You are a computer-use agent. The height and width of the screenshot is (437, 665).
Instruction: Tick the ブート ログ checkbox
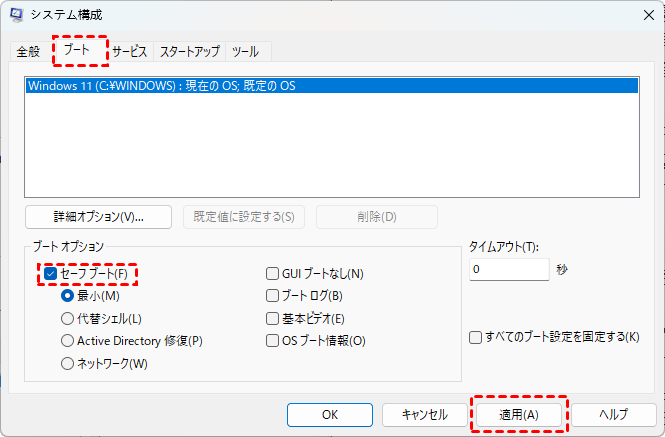(x=272, y=296)
